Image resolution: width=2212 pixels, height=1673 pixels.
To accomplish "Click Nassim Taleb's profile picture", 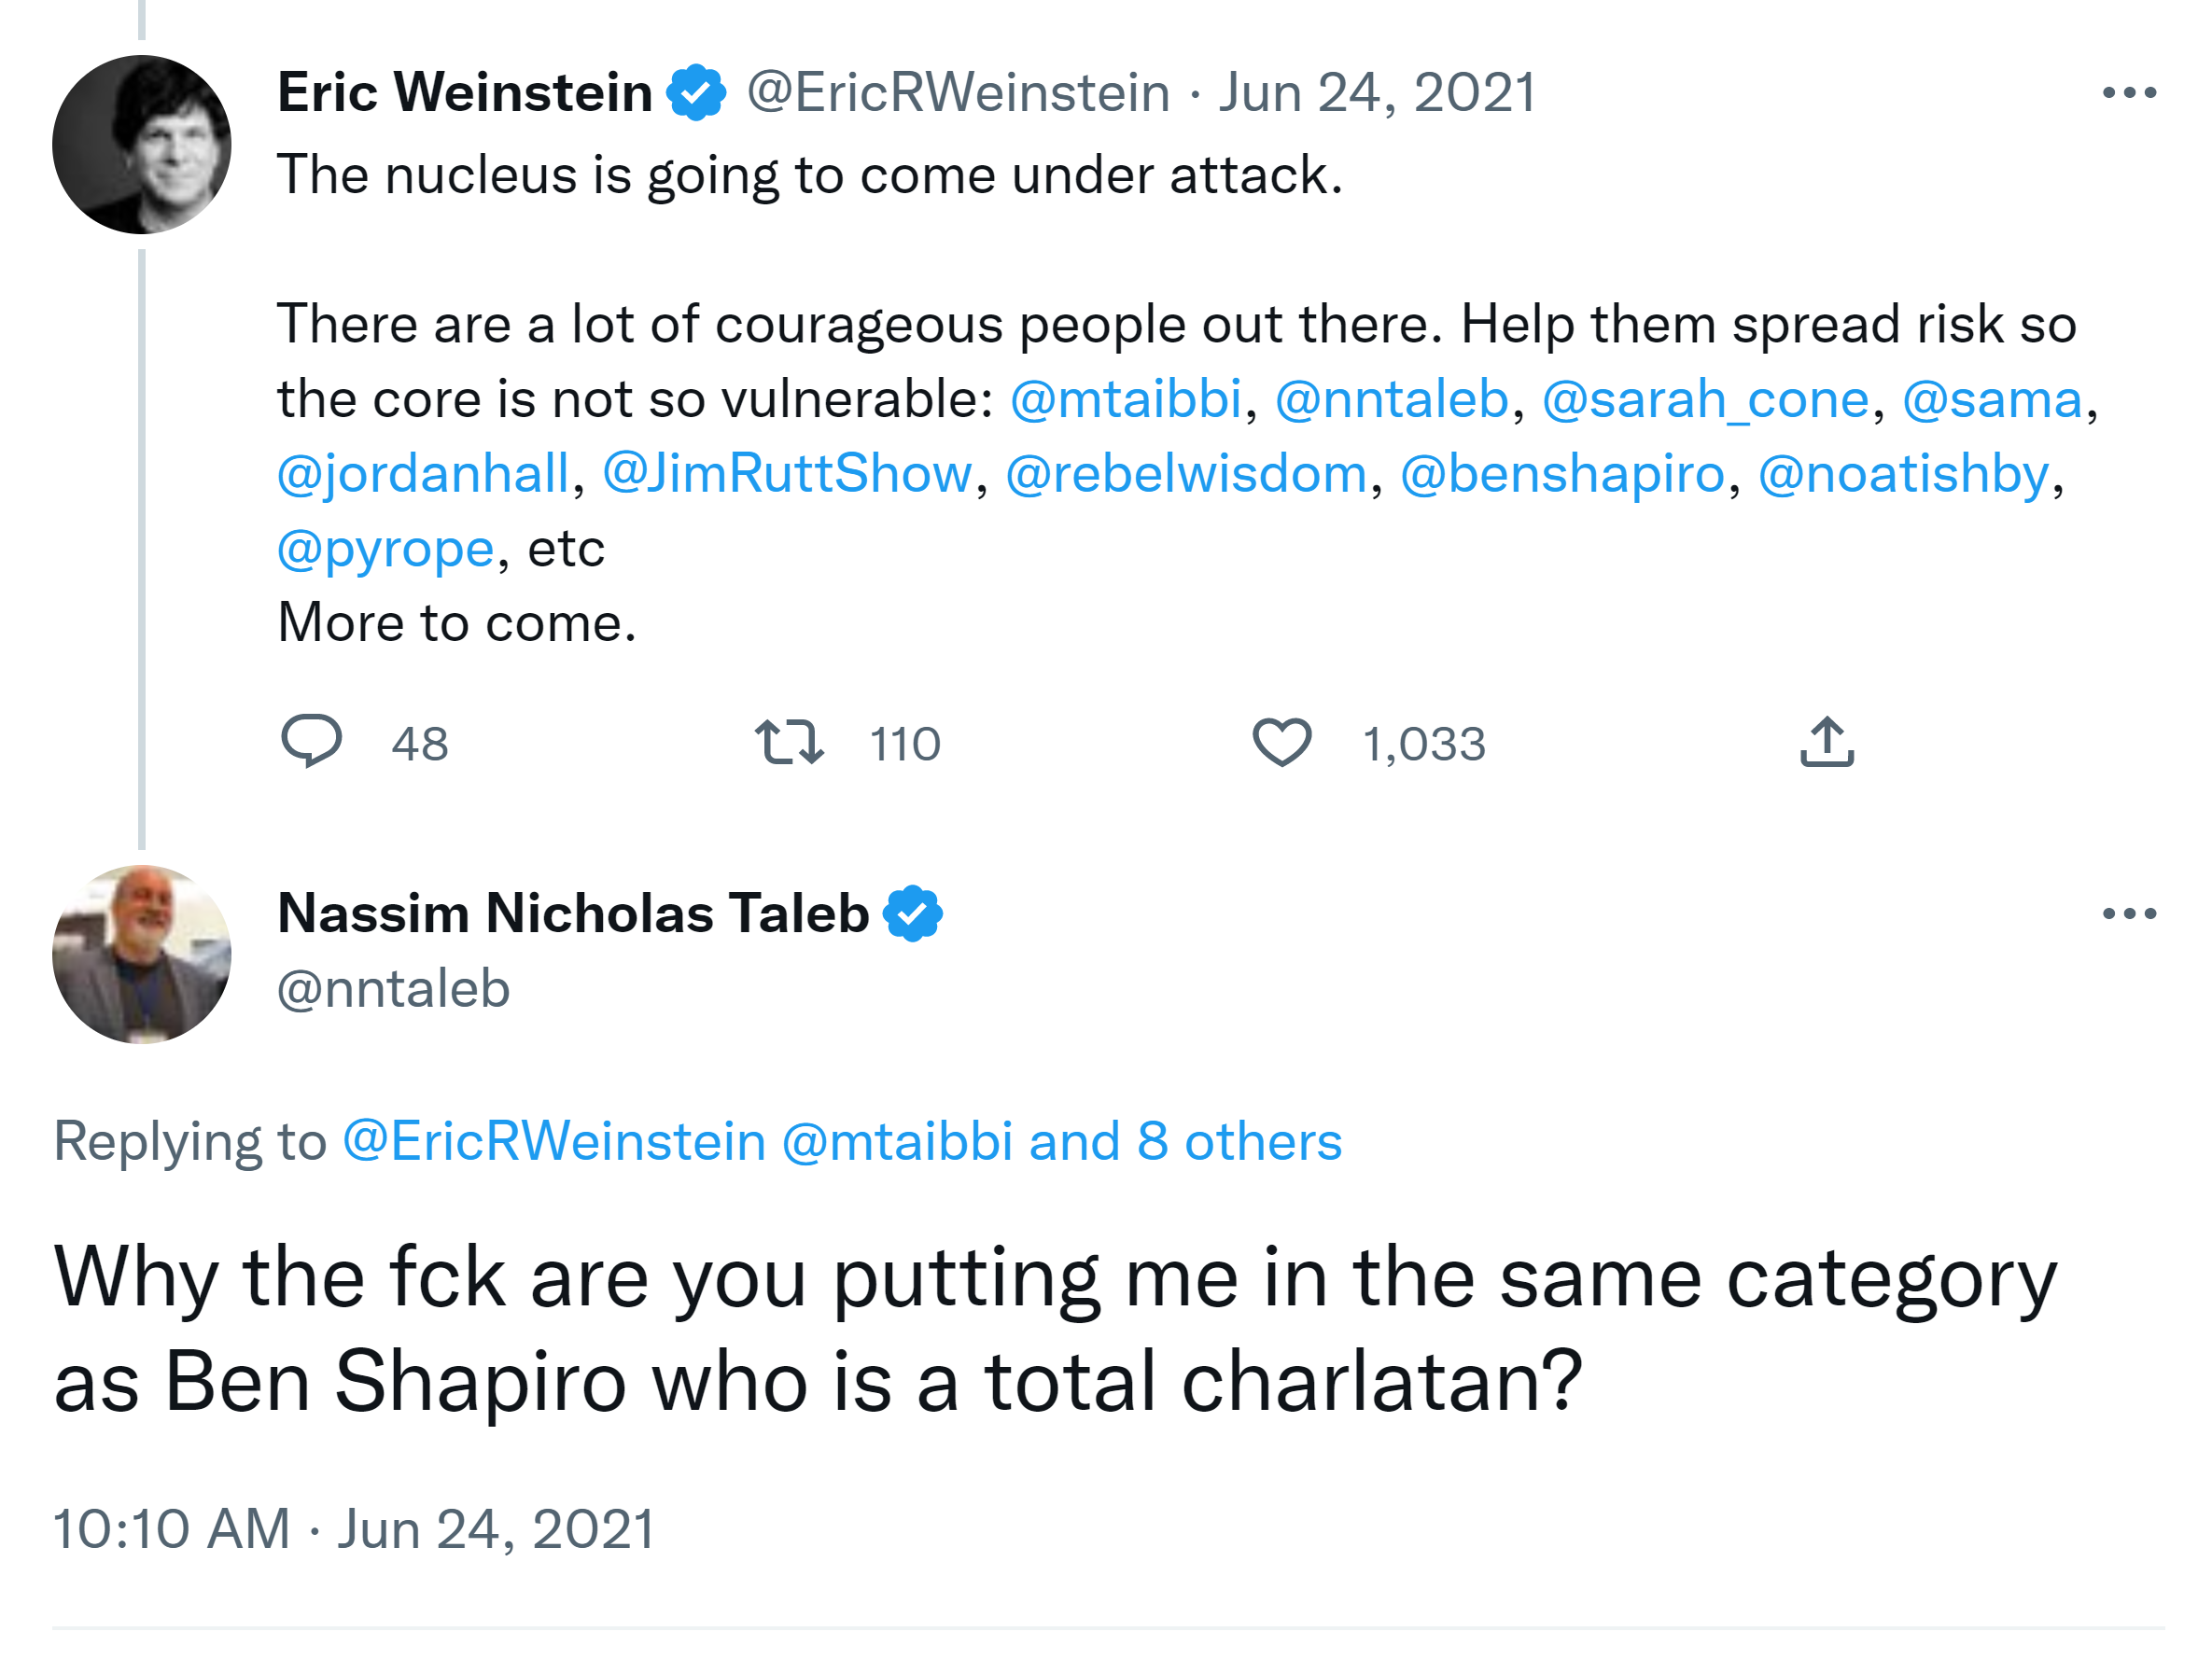I will [x=142, y=955].
